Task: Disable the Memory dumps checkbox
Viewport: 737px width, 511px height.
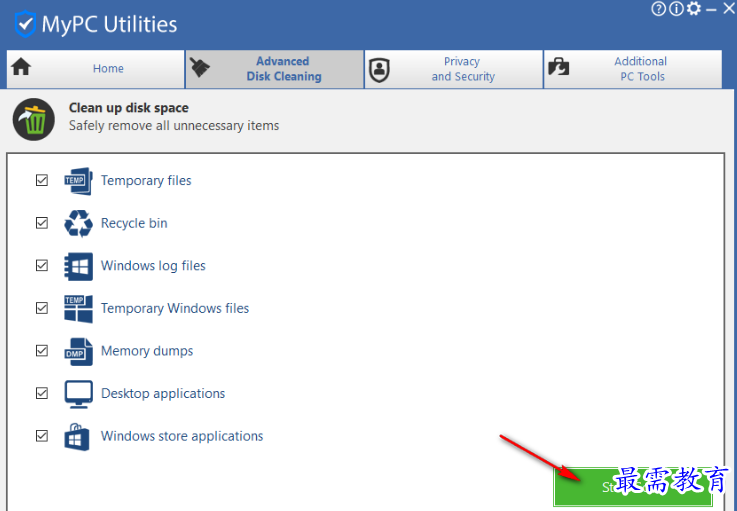Action: click(42, 351)
